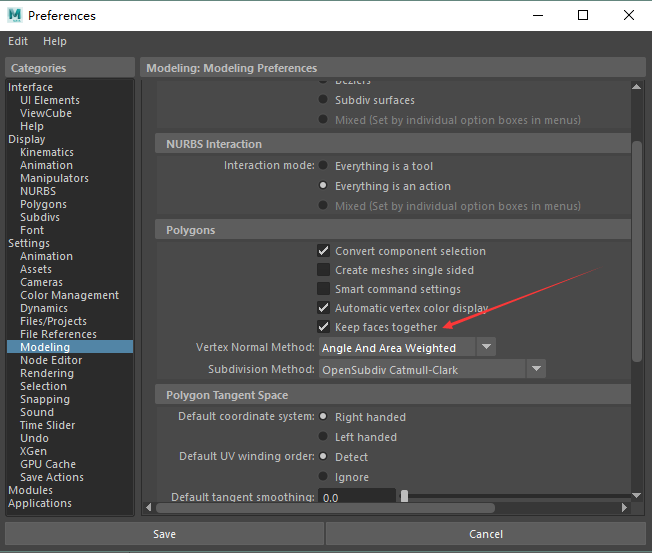This screenshot has width=652, height=553.
Task: Toggle Keep faces together checkbox
Action: click(x=324, y=327)
